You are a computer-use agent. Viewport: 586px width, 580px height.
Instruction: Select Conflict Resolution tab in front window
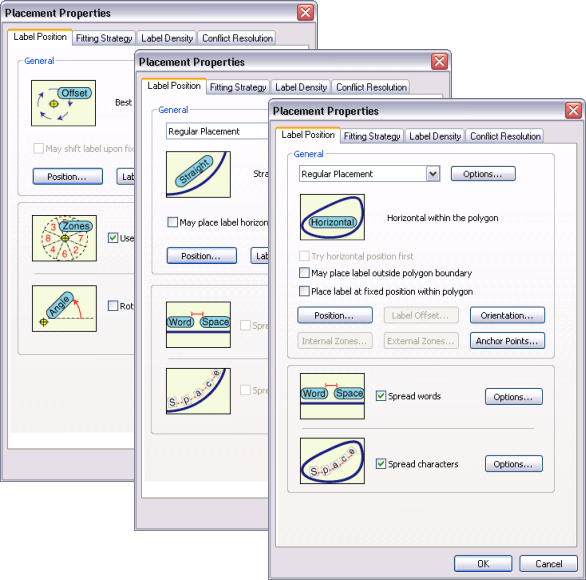click(x=505, y=136)
